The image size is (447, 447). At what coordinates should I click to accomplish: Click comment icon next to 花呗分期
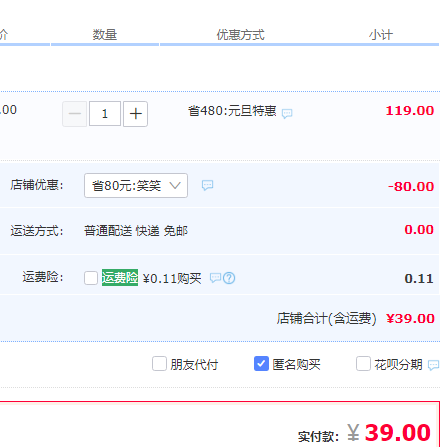[x=433, y=365]
